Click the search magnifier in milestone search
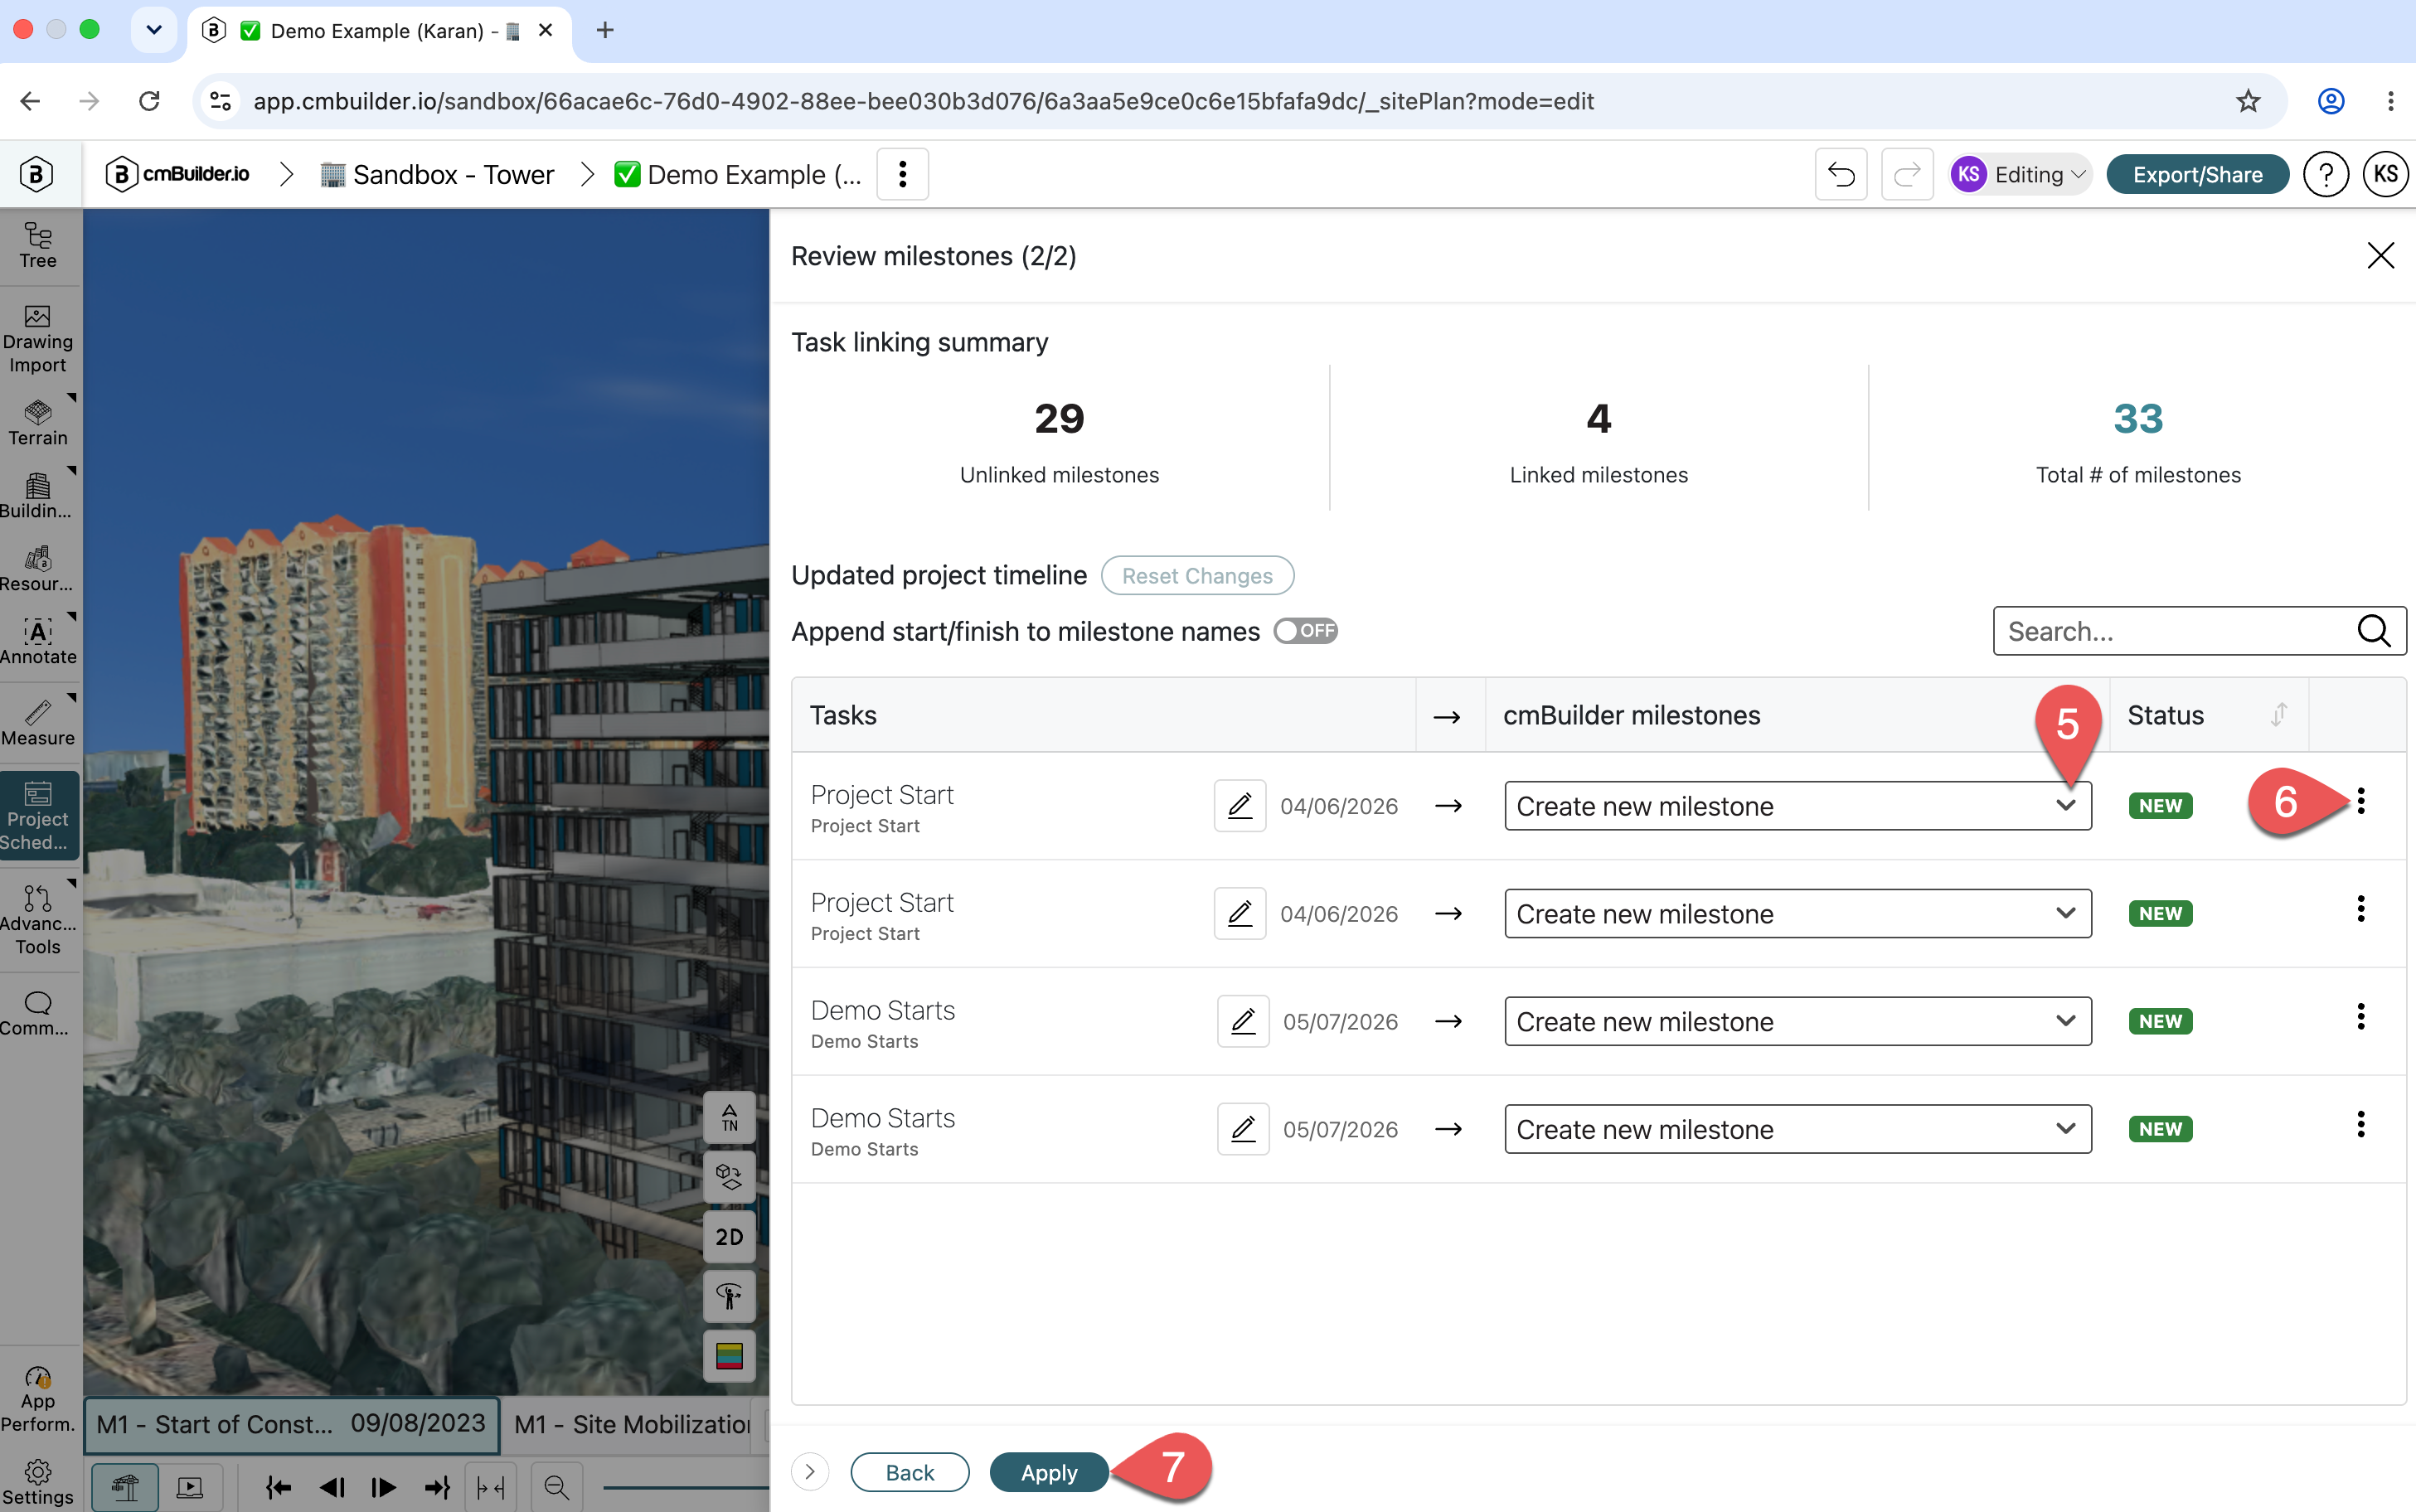 point(2374,631)
